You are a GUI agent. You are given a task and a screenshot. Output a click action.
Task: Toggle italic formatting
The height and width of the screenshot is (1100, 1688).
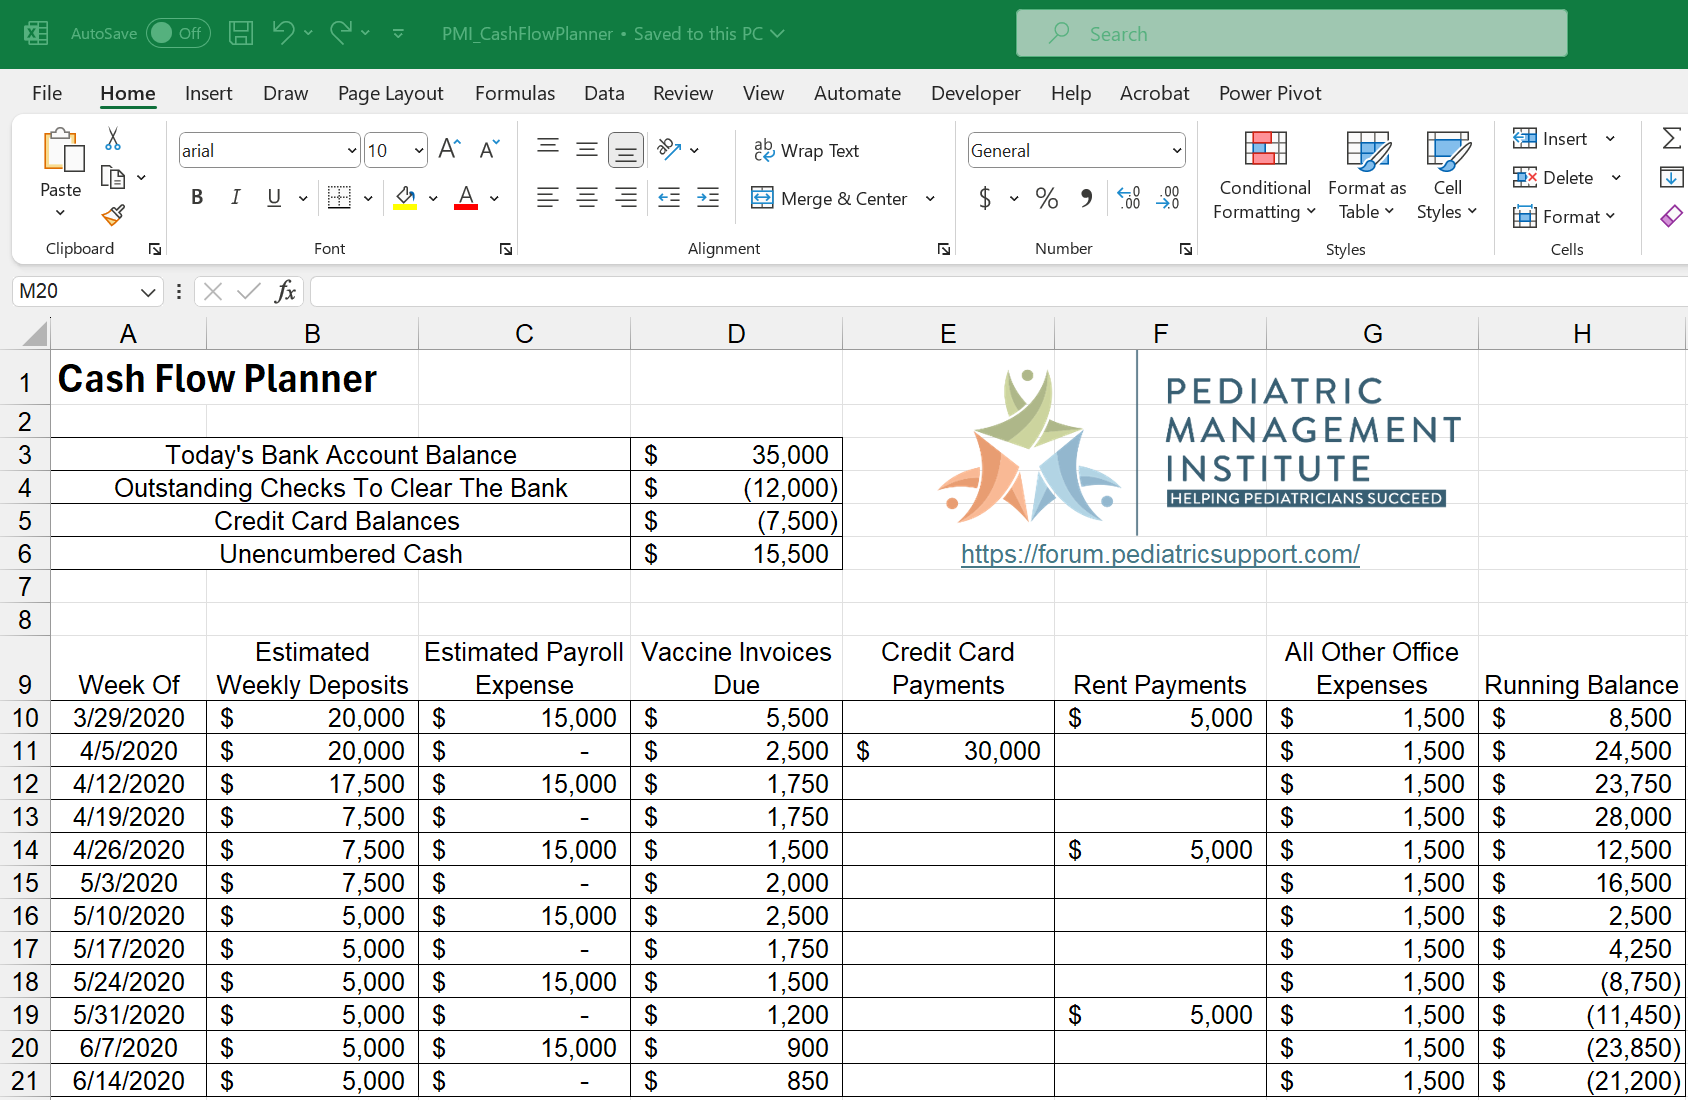click(x=235, y=197)
